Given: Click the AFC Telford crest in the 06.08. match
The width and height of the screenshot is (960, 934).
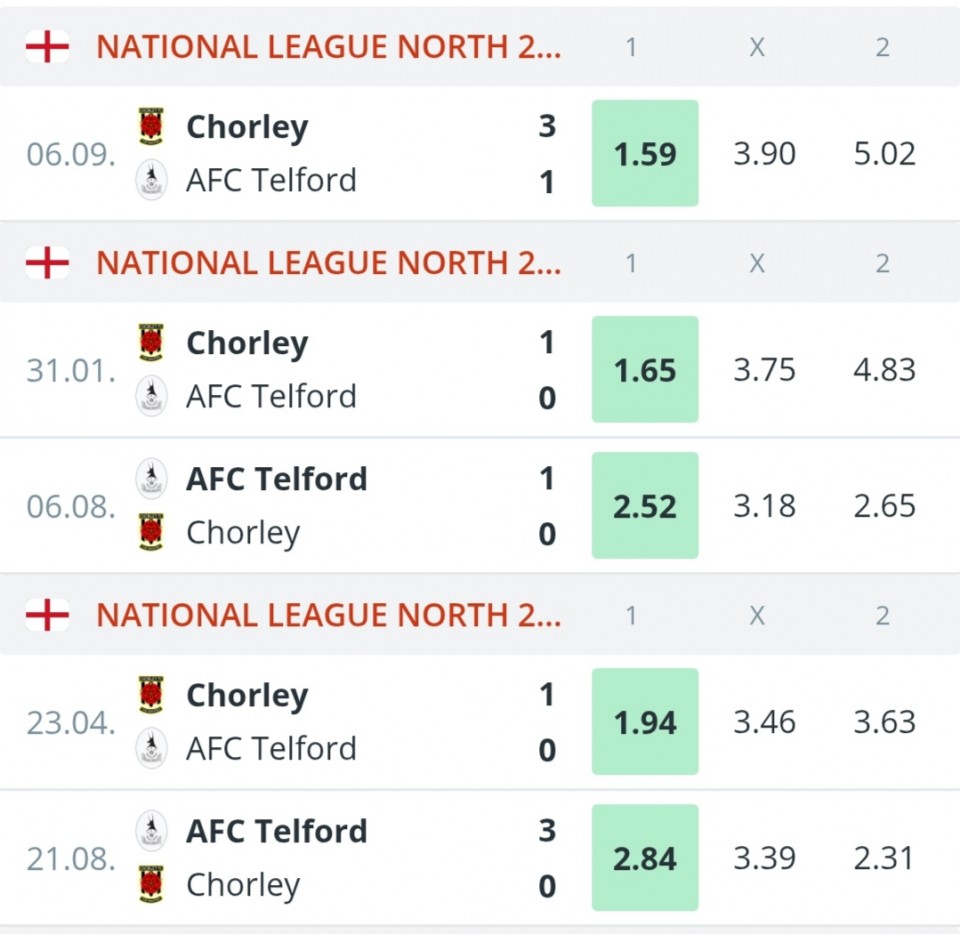Looking at the screenshot, I should click(151, 479).
